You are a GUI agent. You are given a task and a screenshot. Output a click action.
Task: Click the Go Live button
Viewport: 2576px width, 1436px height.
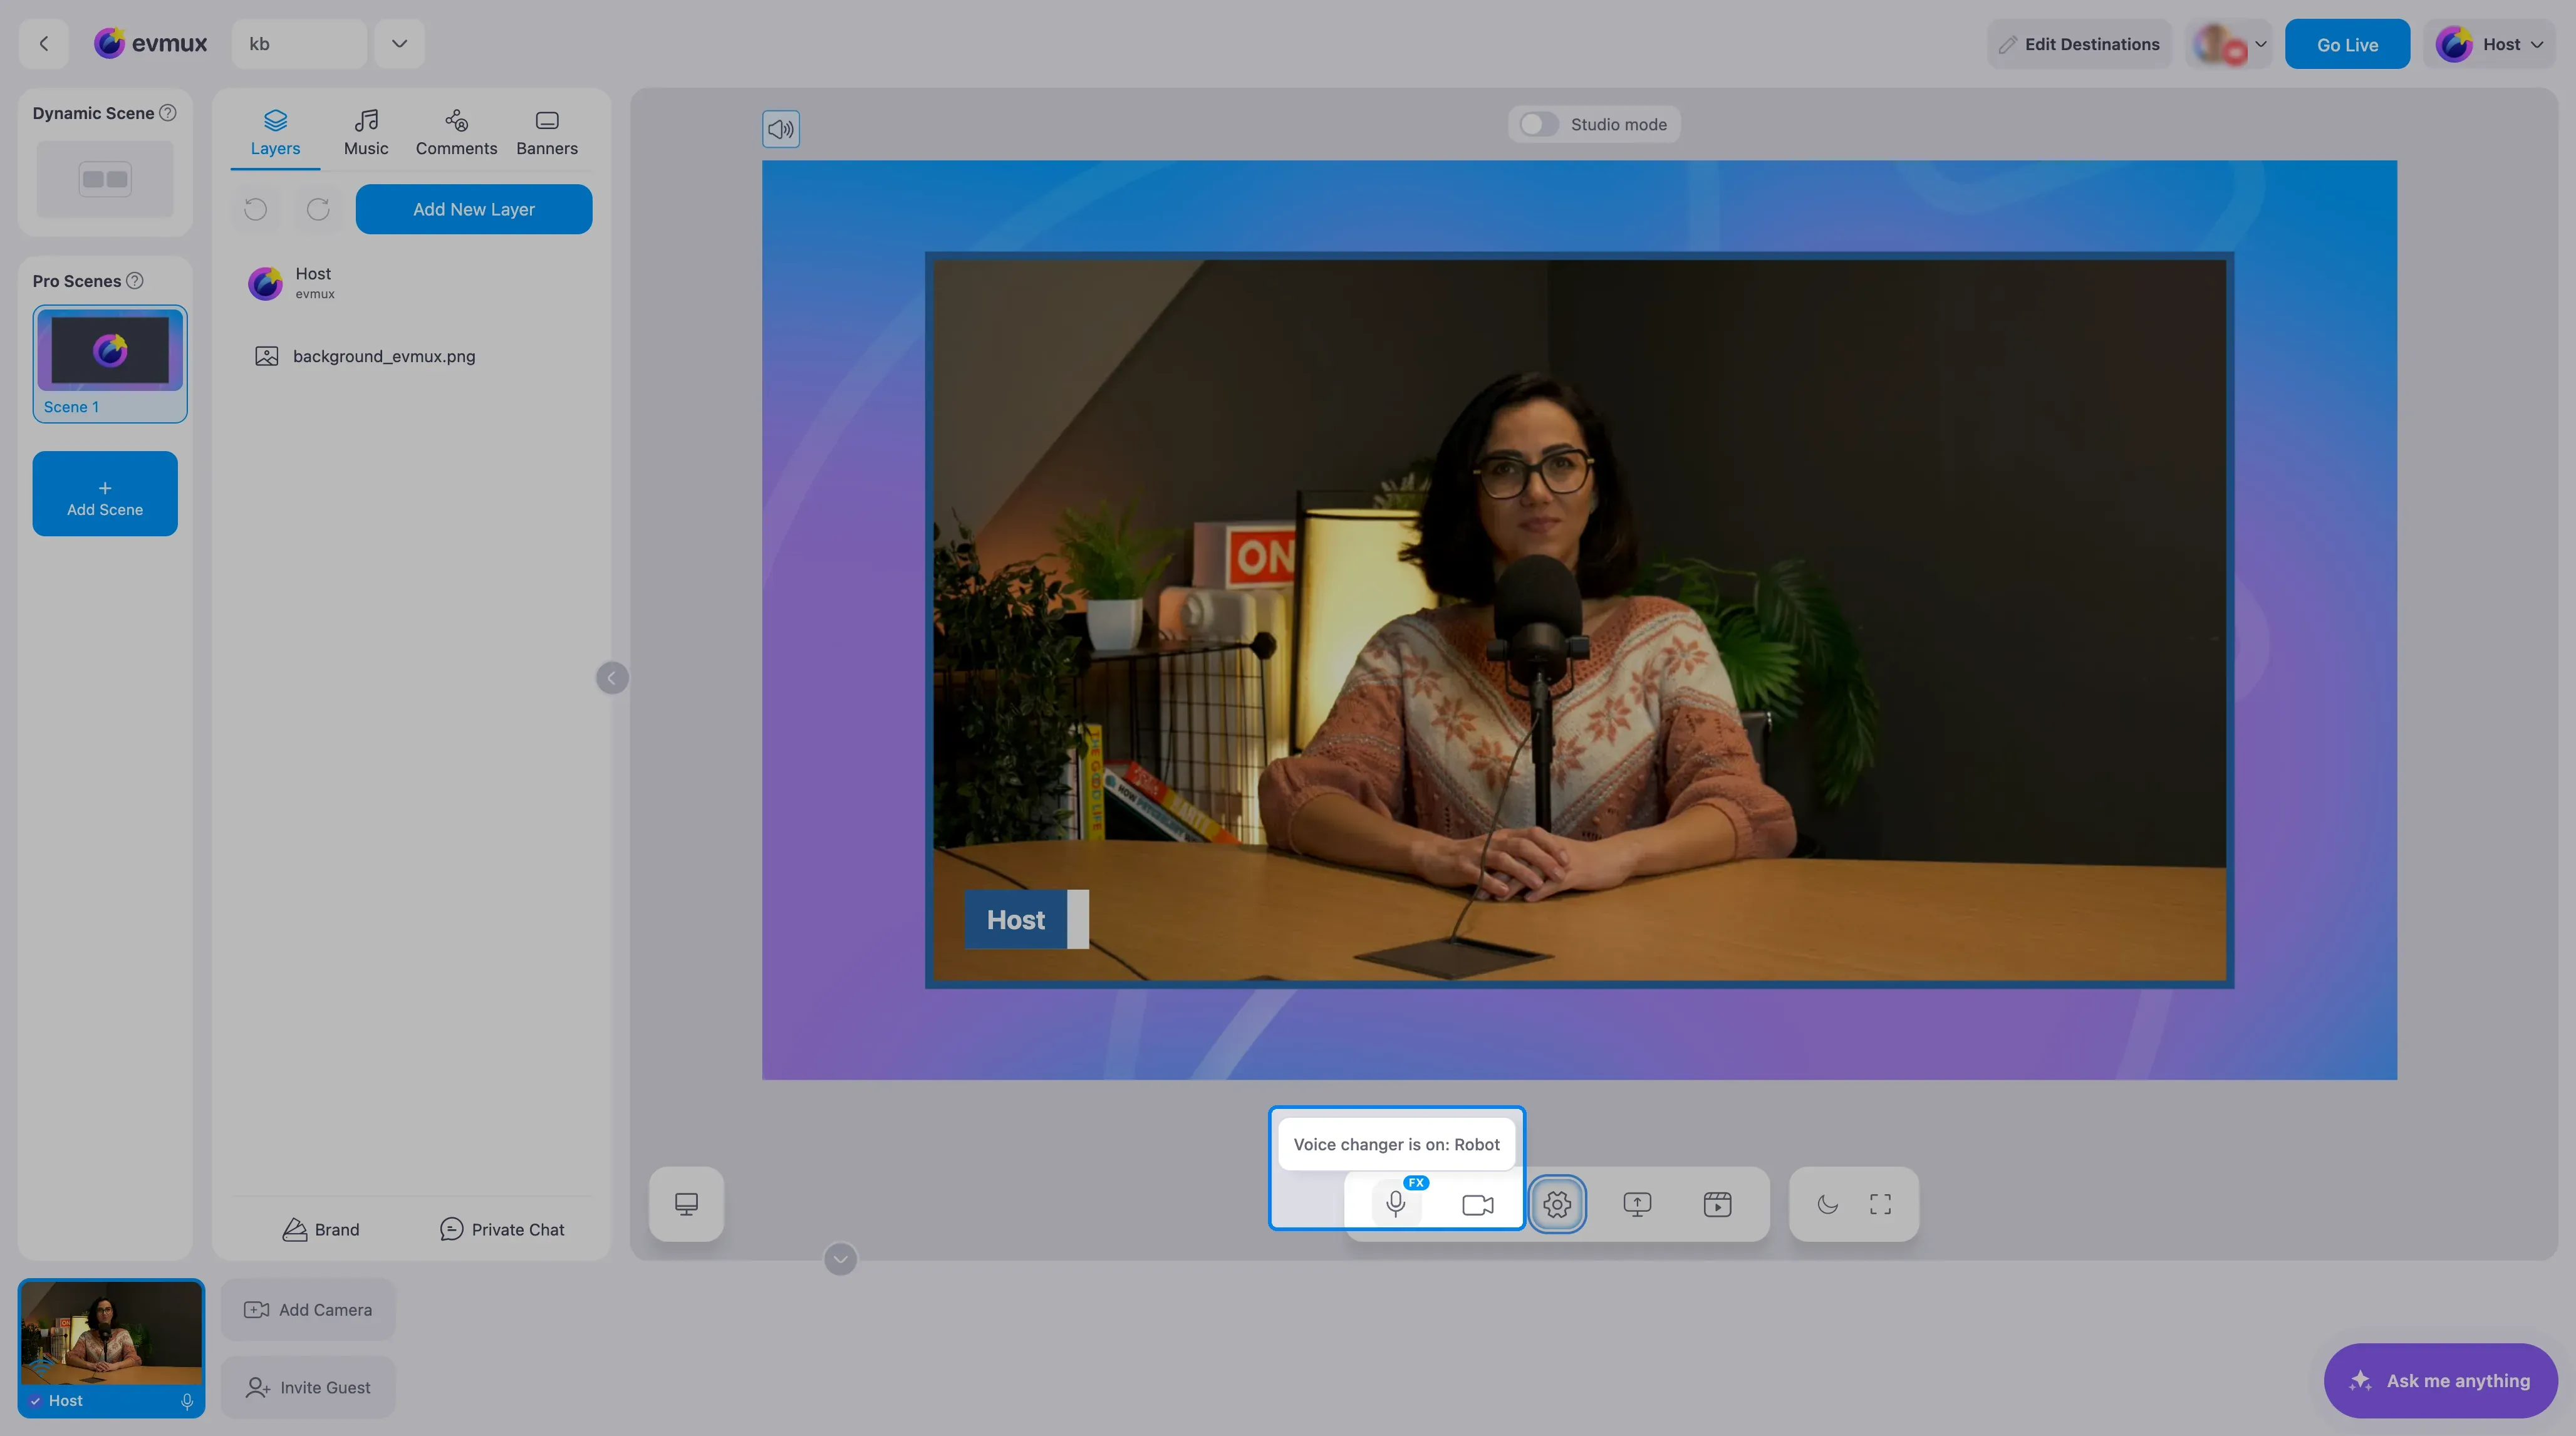pyautogui.click(x=2347, y=44)
